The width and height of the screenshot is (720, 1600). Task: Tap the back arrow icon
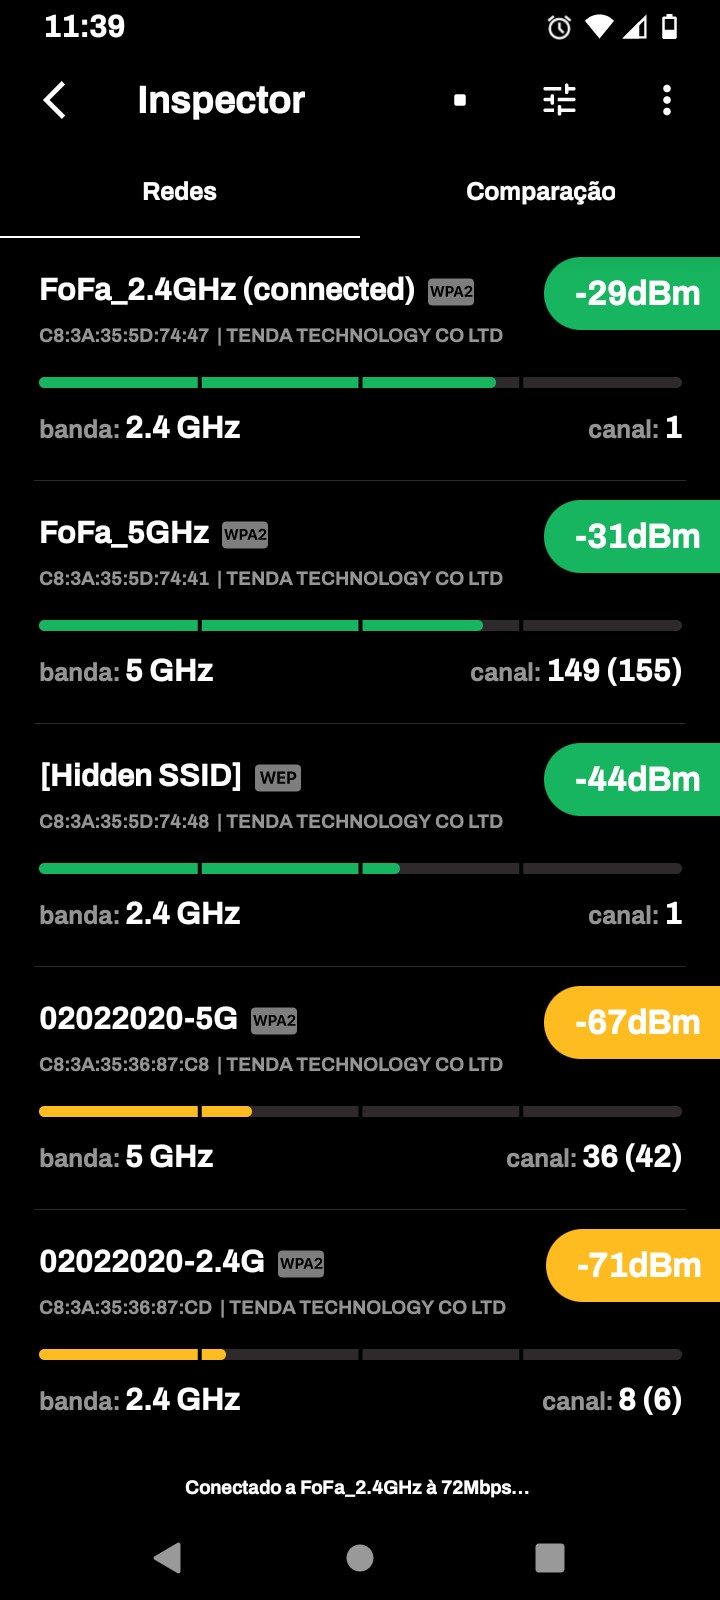(56, 100)
